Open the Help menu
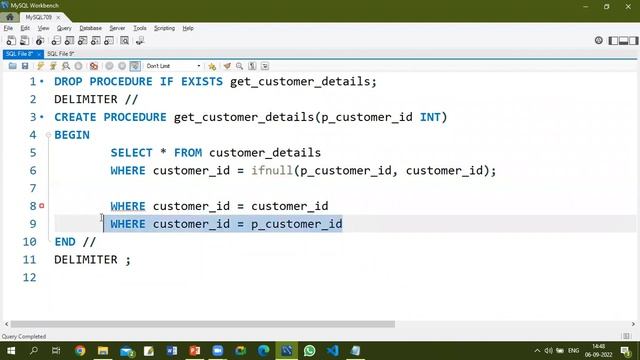The width and height of the screenshot is (640, 360). [x=188, y=28]
